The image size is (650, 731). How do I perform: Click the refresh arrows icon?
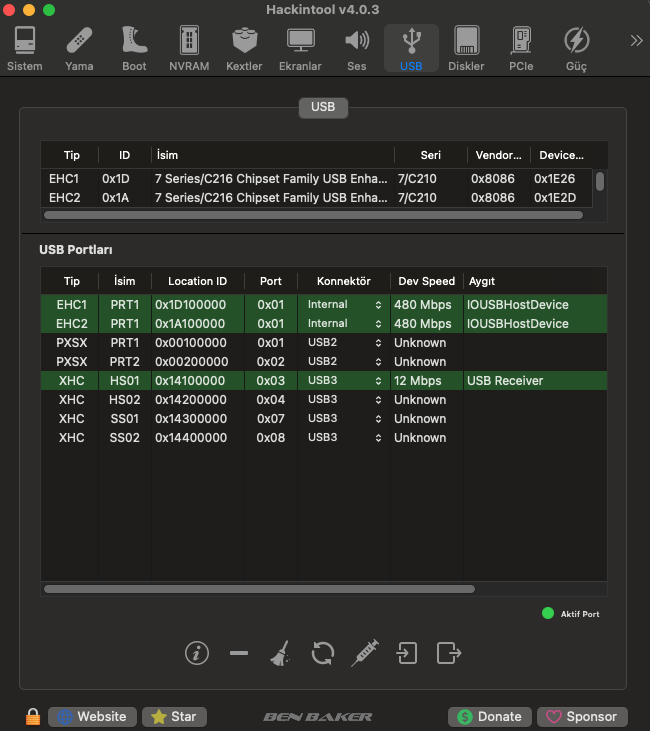(x=322, y=653)
